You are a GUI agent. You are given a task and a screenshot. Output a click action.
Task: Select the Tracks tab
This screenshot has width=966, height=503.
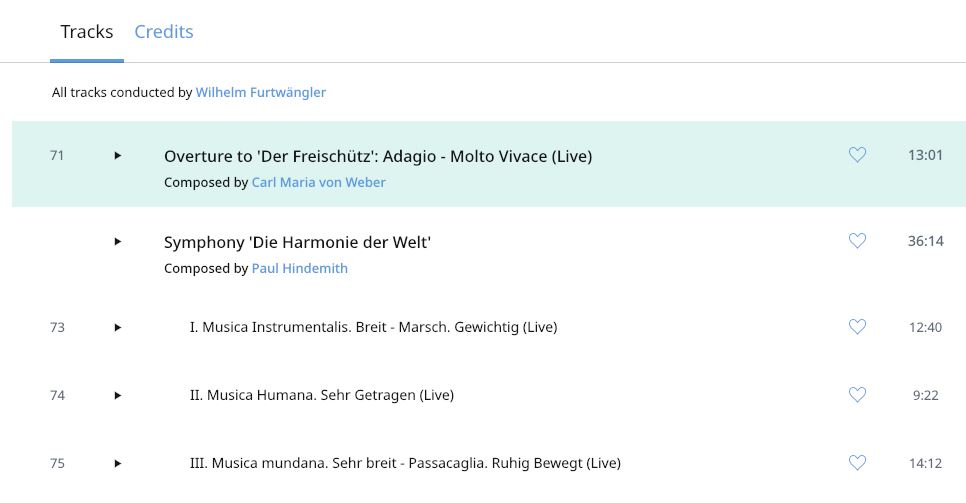point(87,31)
